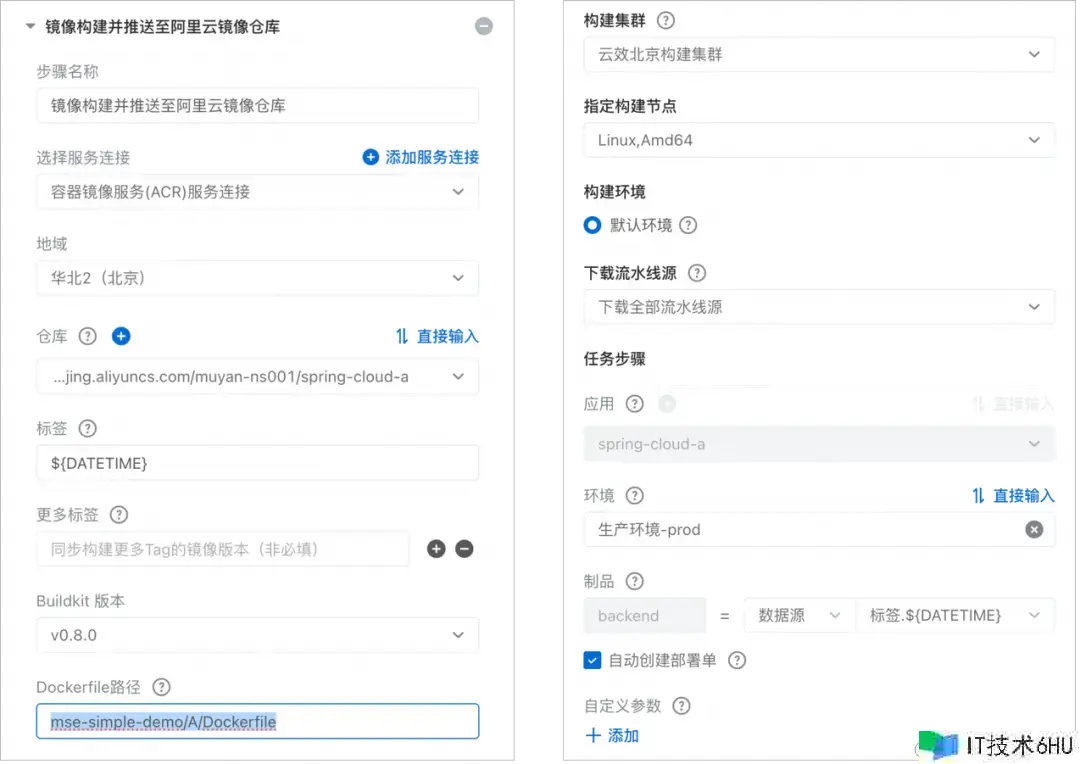Viewport: 1080px width, 764px height.
Task: Select the 默认环境 radio button
Action: 592,225
